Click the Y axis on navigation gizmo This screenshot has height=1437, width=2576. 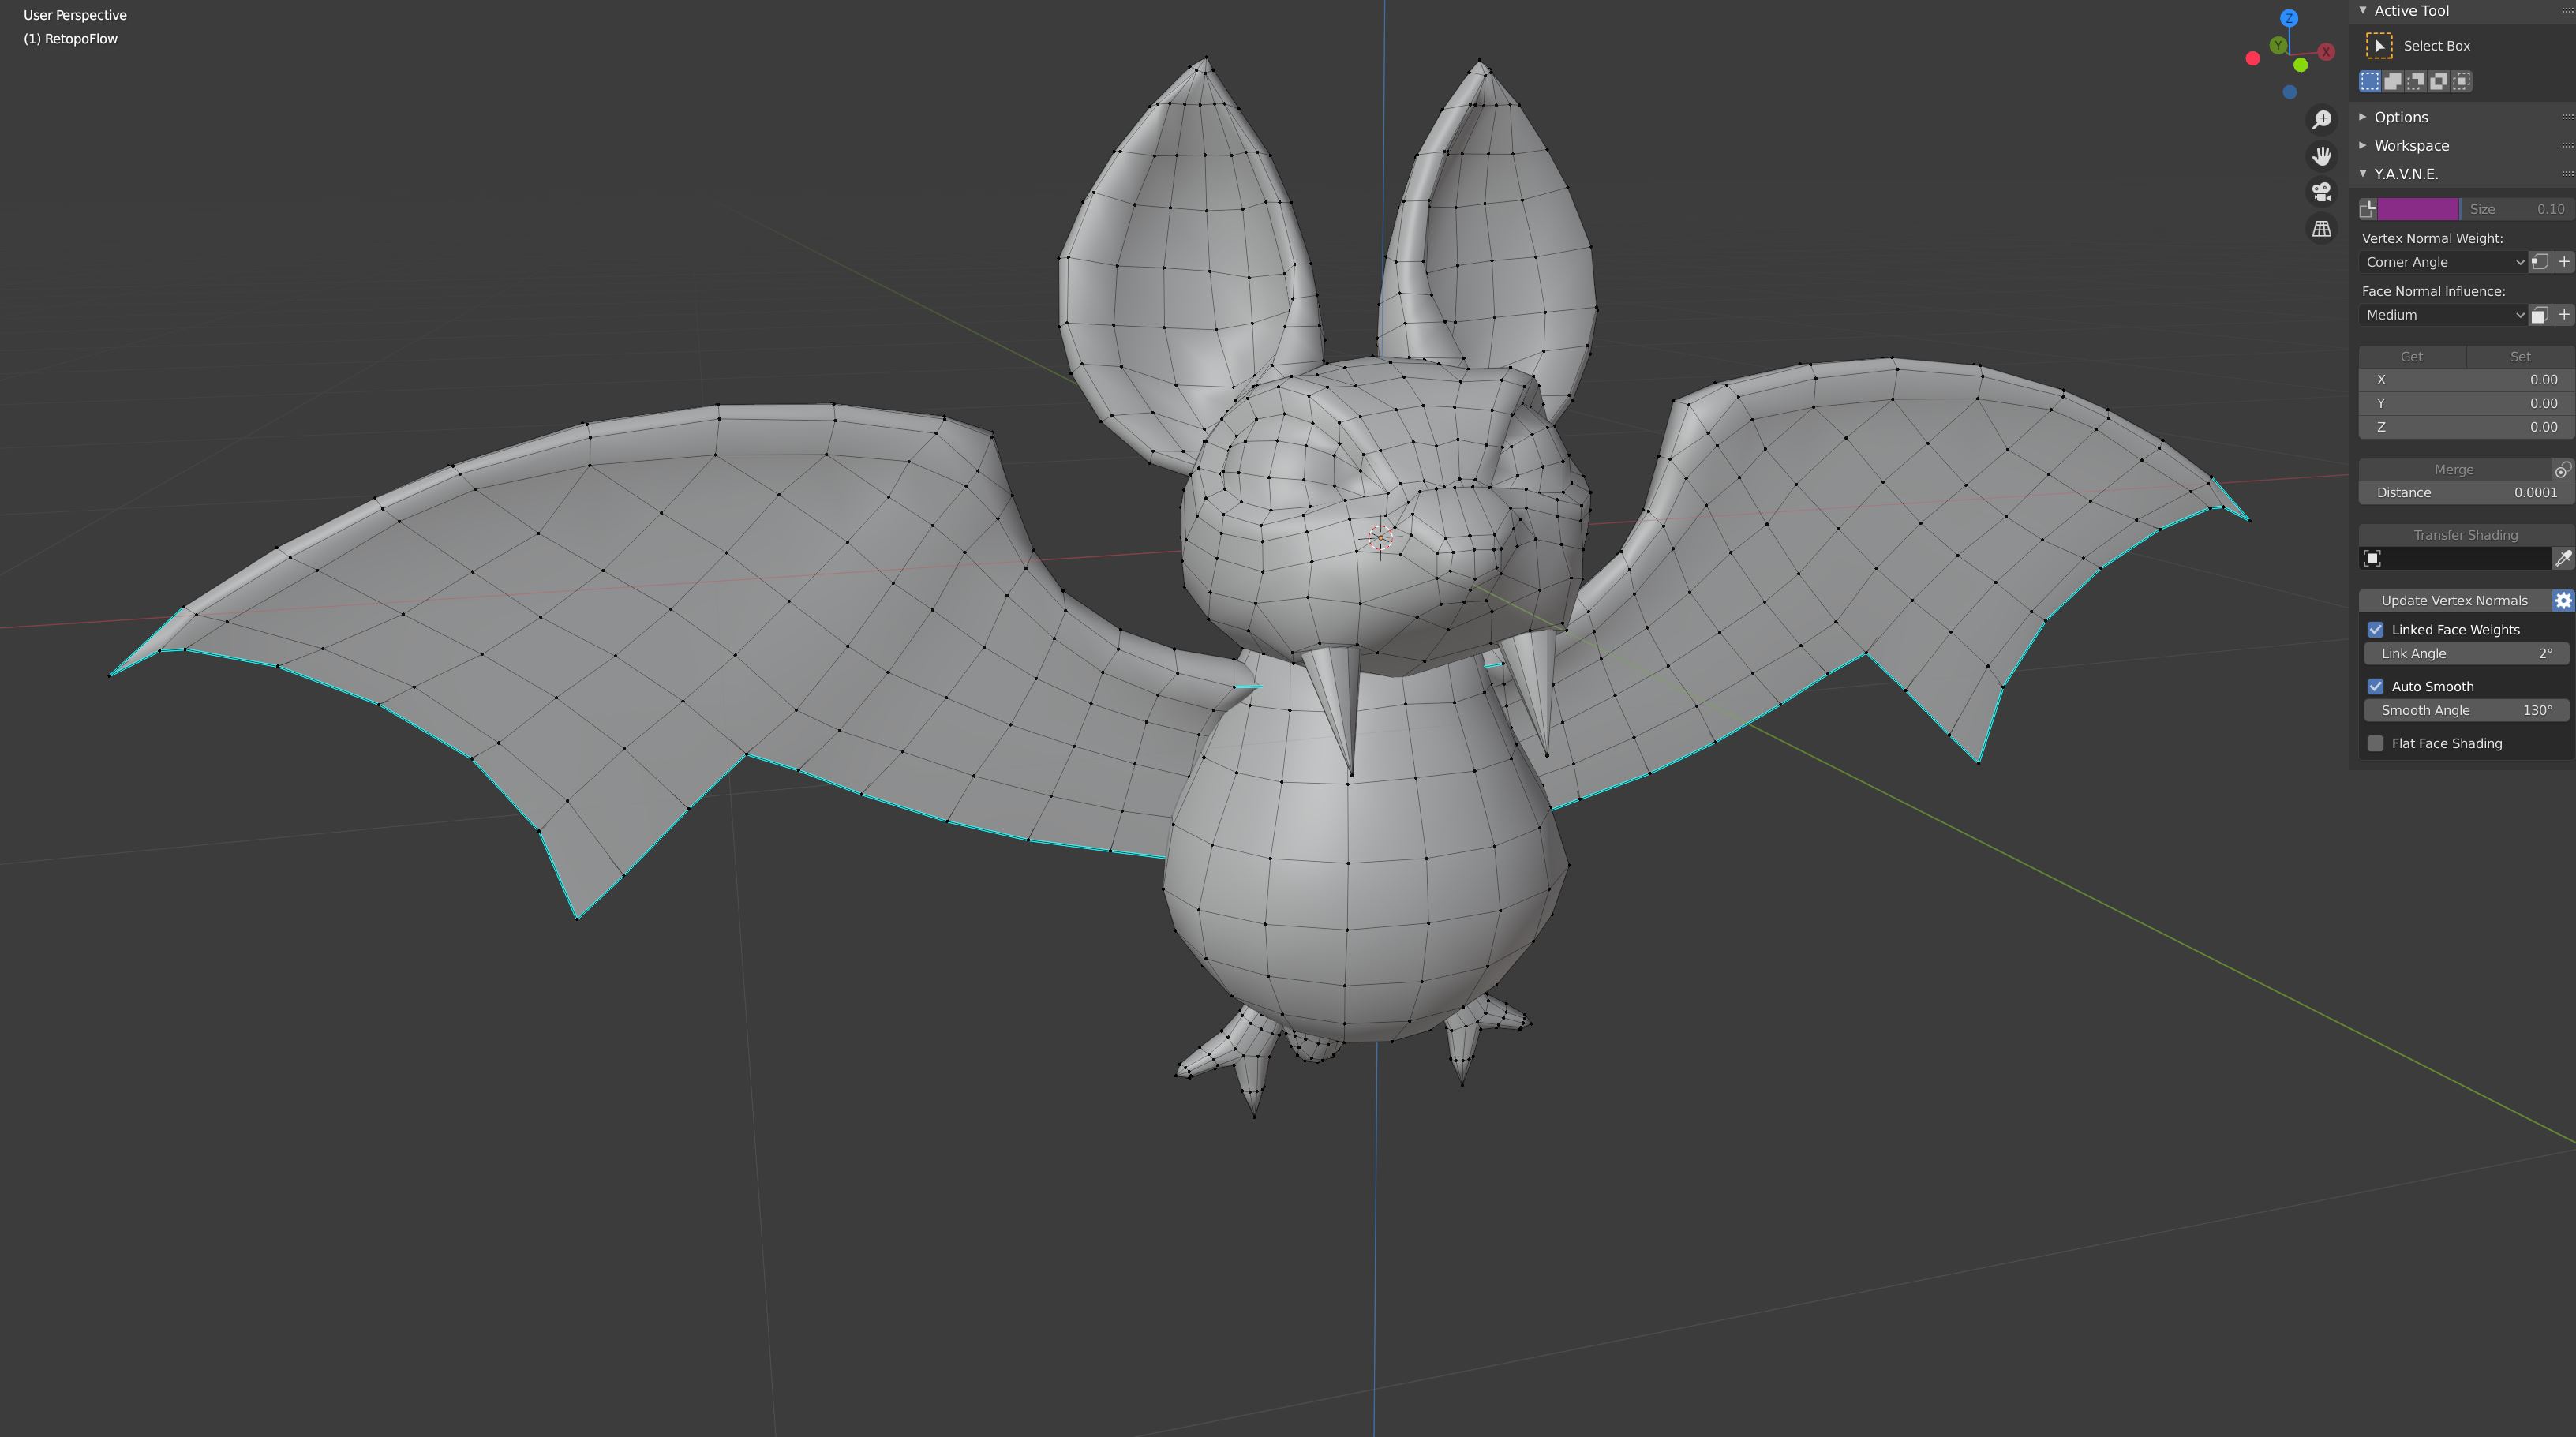click(x=2278, y=45)
